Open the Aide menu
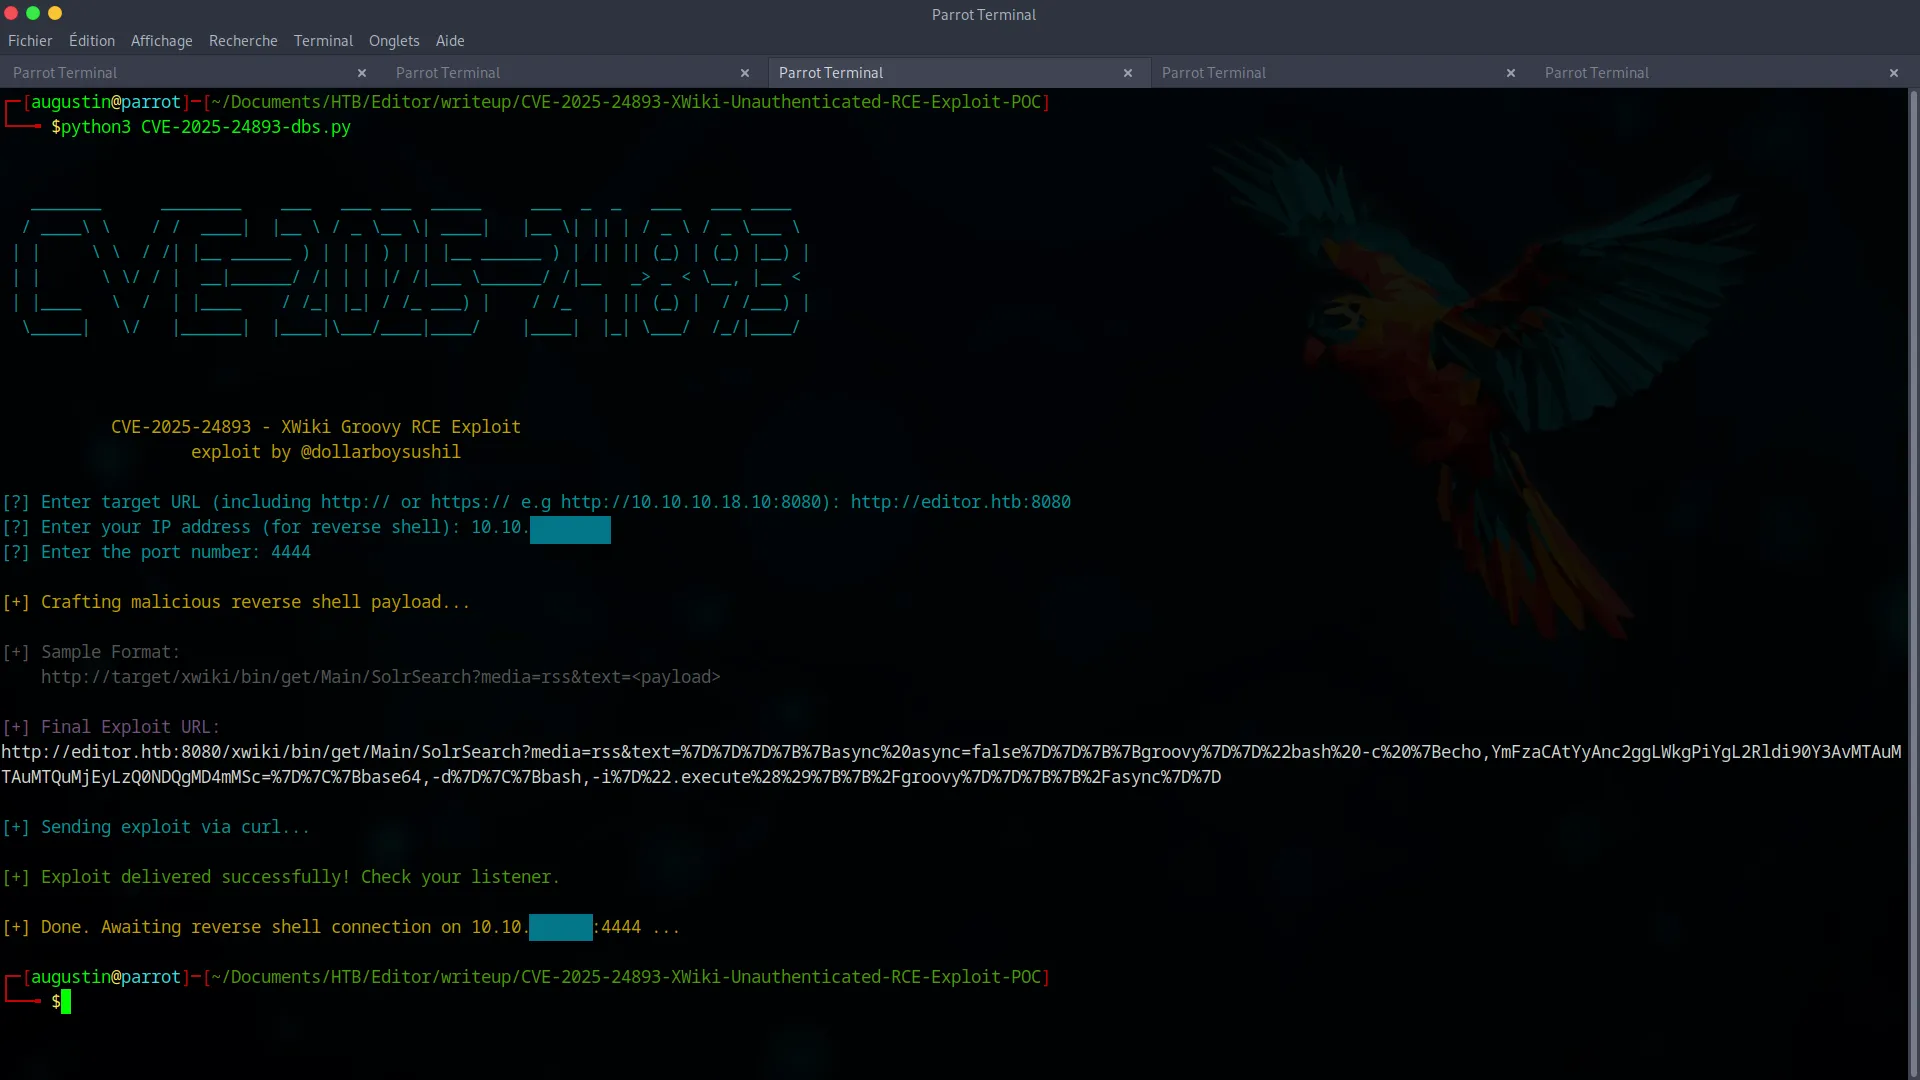The image size is (1920, 1080). pos(449,41)
